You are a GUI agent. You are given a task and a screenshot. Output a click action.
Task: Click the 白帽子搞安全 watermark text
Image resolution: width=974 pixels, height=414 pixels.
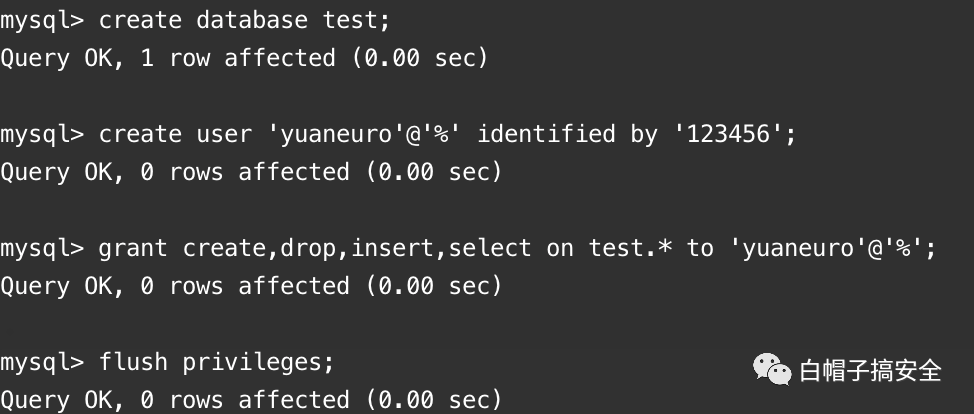pos(871,371)
